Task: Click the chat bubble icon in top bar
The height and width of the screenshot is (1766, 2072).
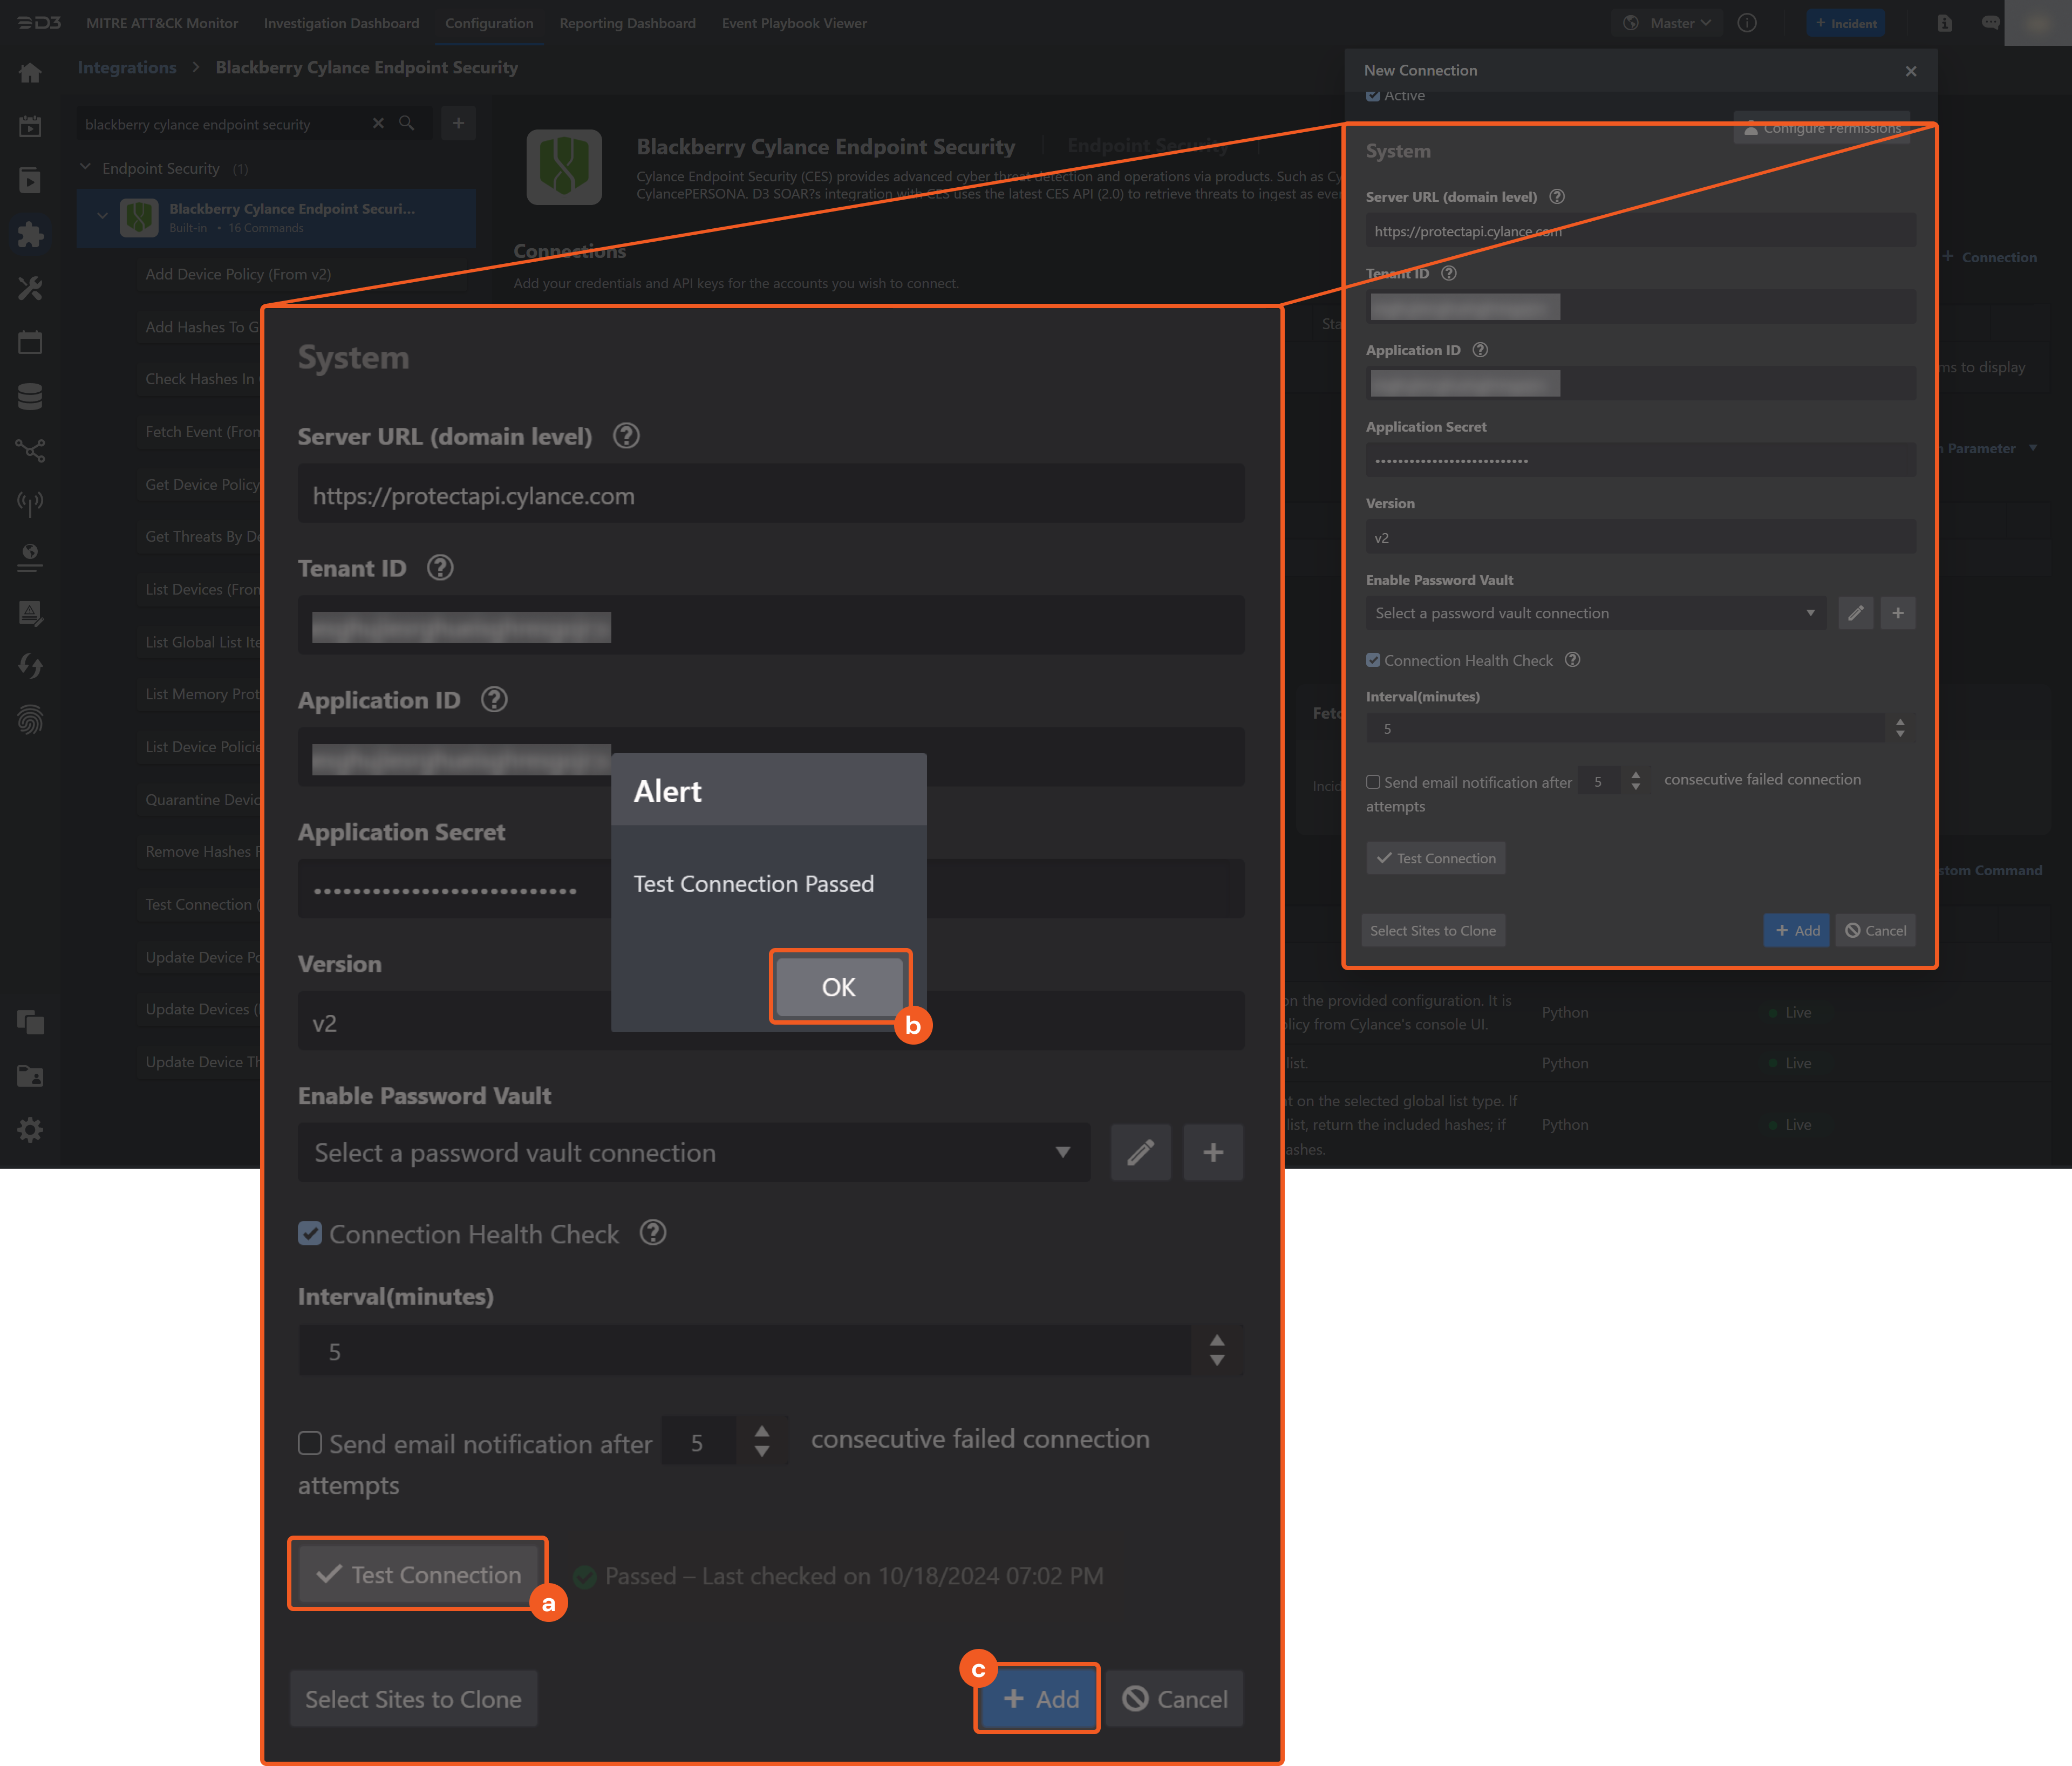Action: (1991, 22)
